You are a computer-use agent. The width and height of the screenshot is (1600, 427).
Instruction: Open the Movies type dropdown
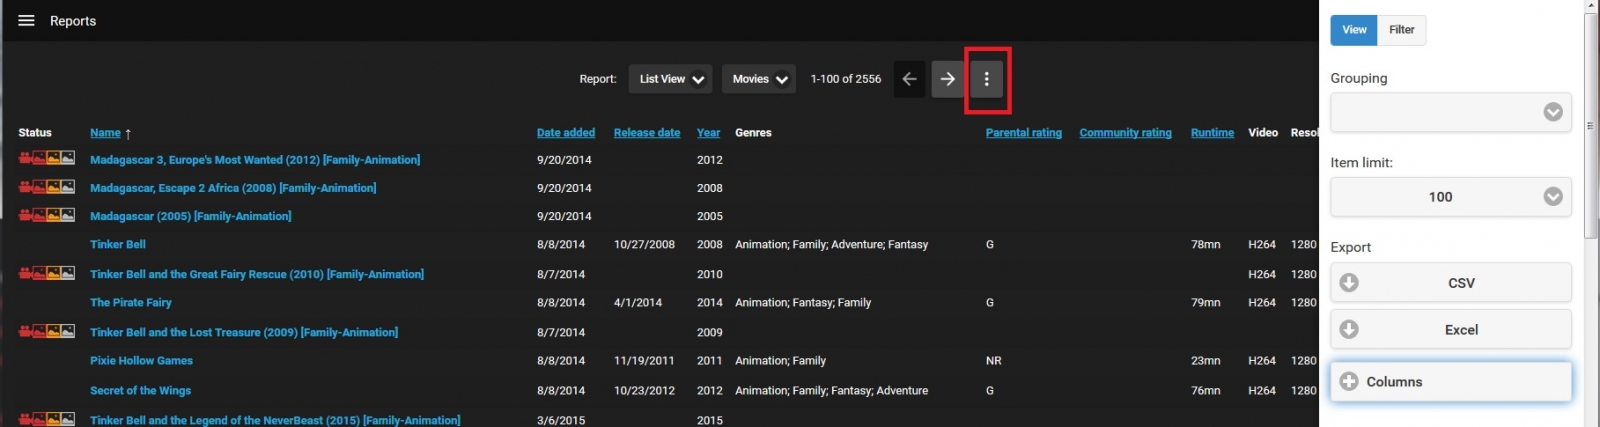[x=759, y=79]
